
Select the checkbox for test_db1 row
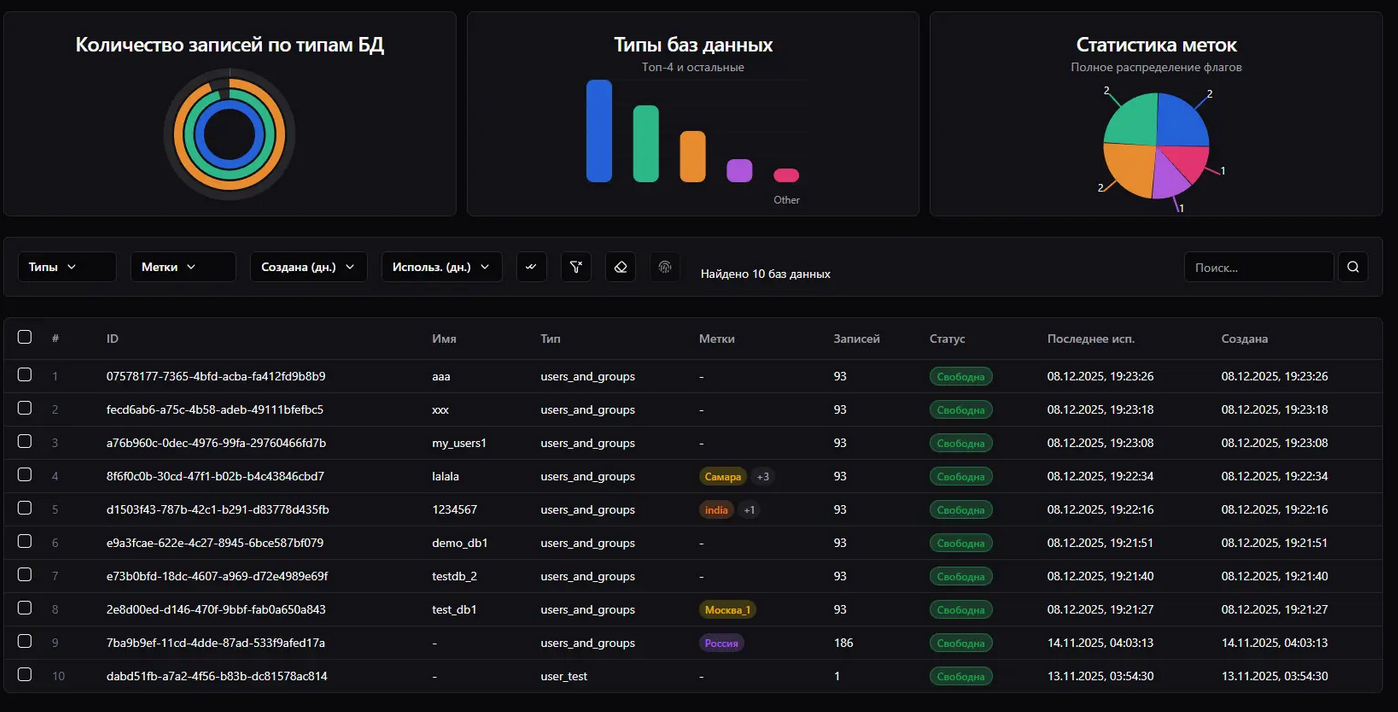[25, 608]
